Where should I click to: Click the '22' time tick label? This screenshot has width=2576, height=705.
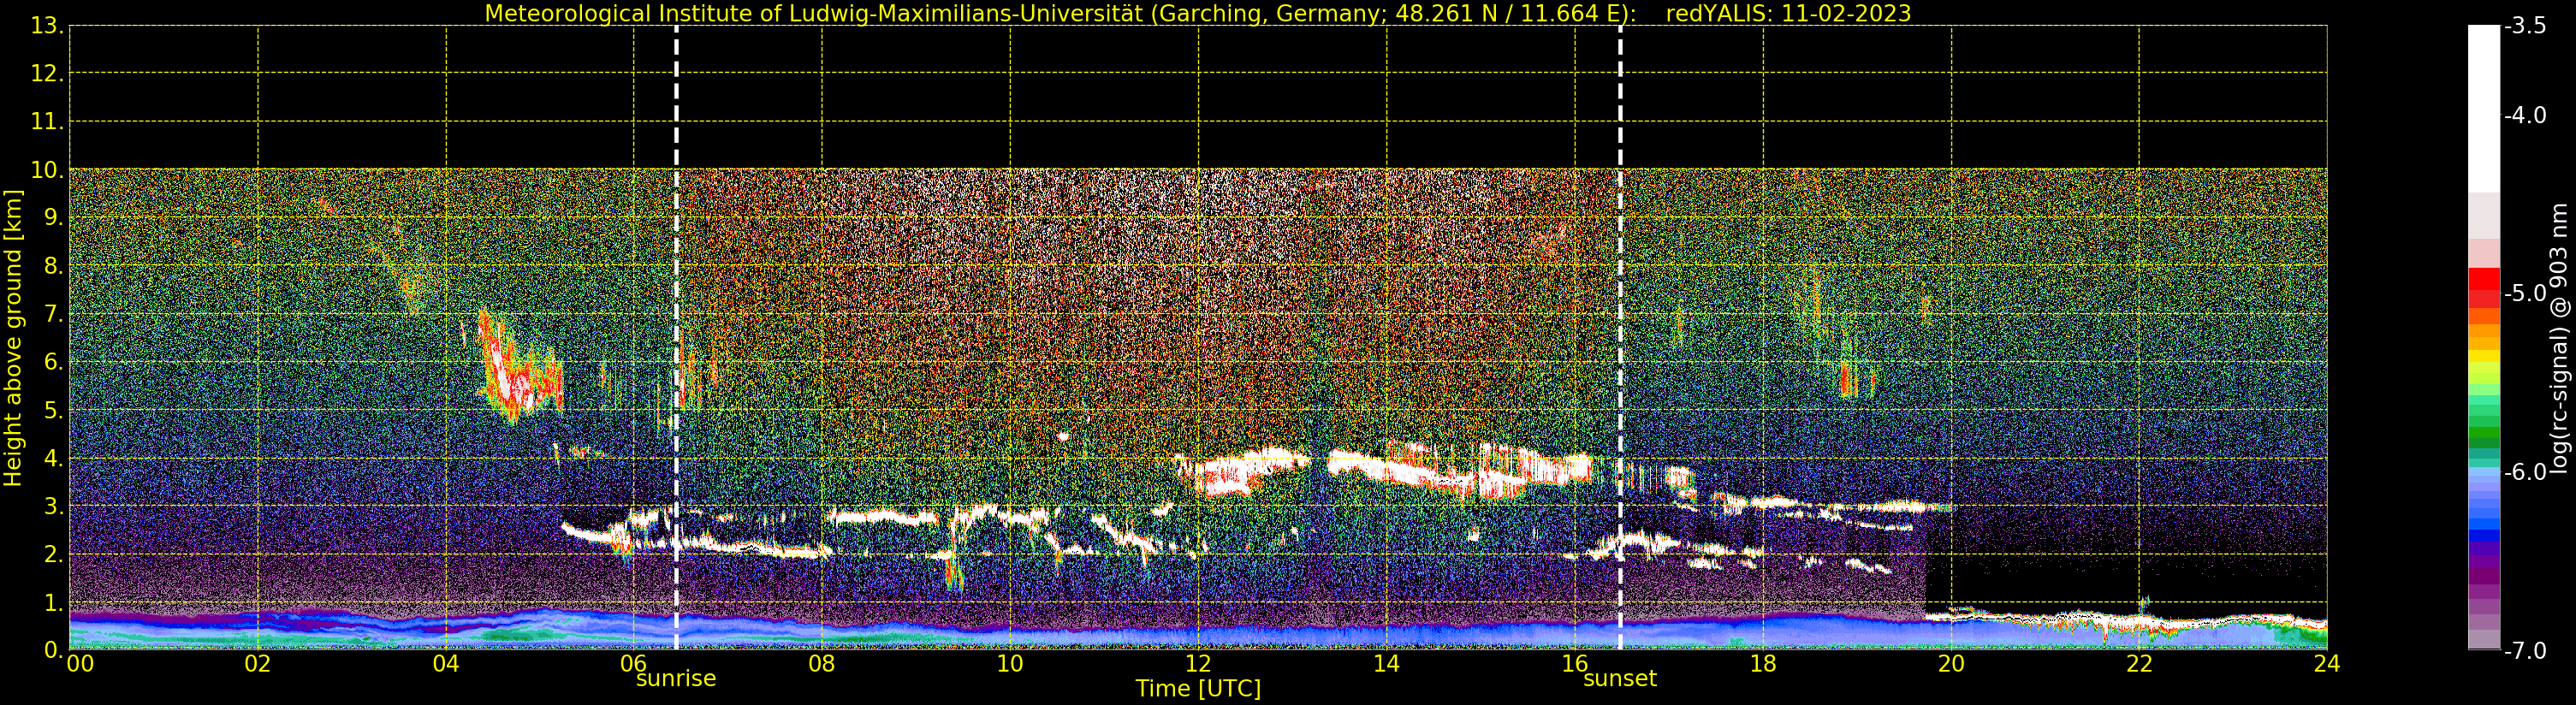tap(2139, 663)
